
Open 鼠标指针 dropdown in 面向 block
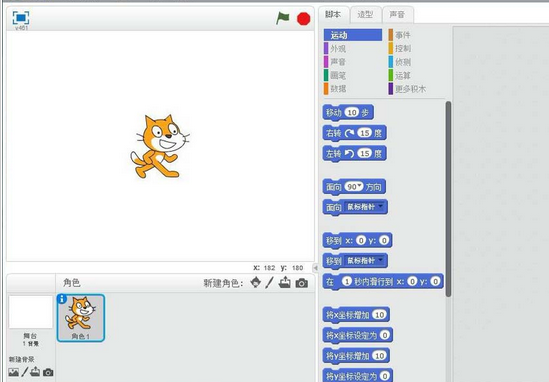381,207
